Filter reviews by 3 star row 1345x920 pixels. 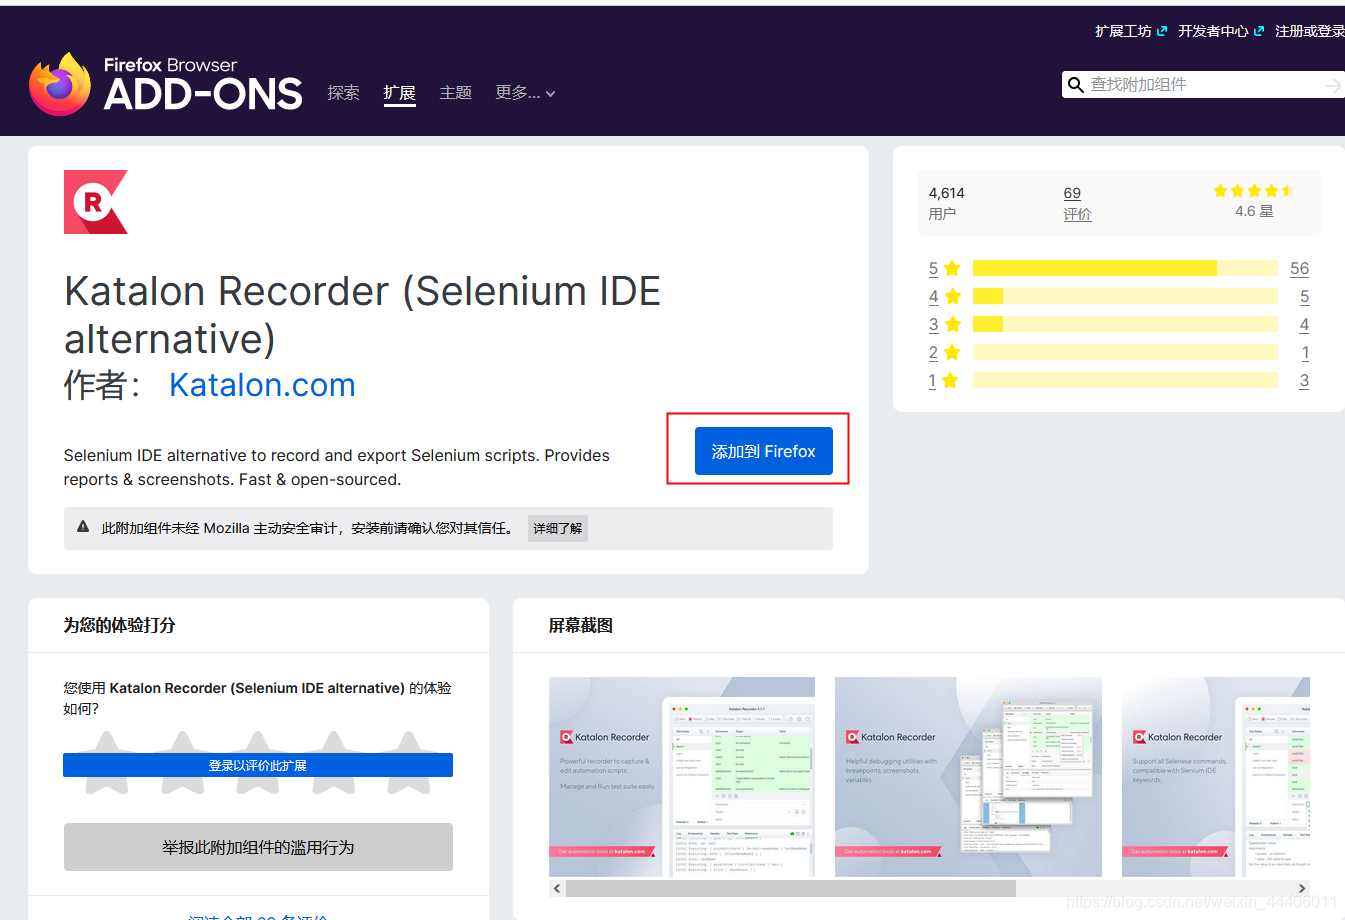1118,324
